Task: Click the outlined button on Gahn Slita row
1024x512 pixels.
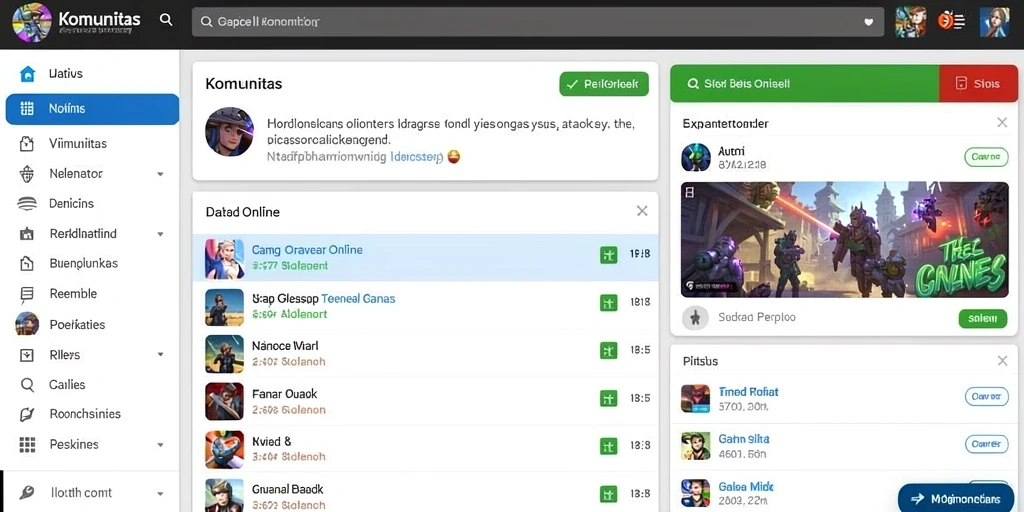Action: tap(985, 444)
